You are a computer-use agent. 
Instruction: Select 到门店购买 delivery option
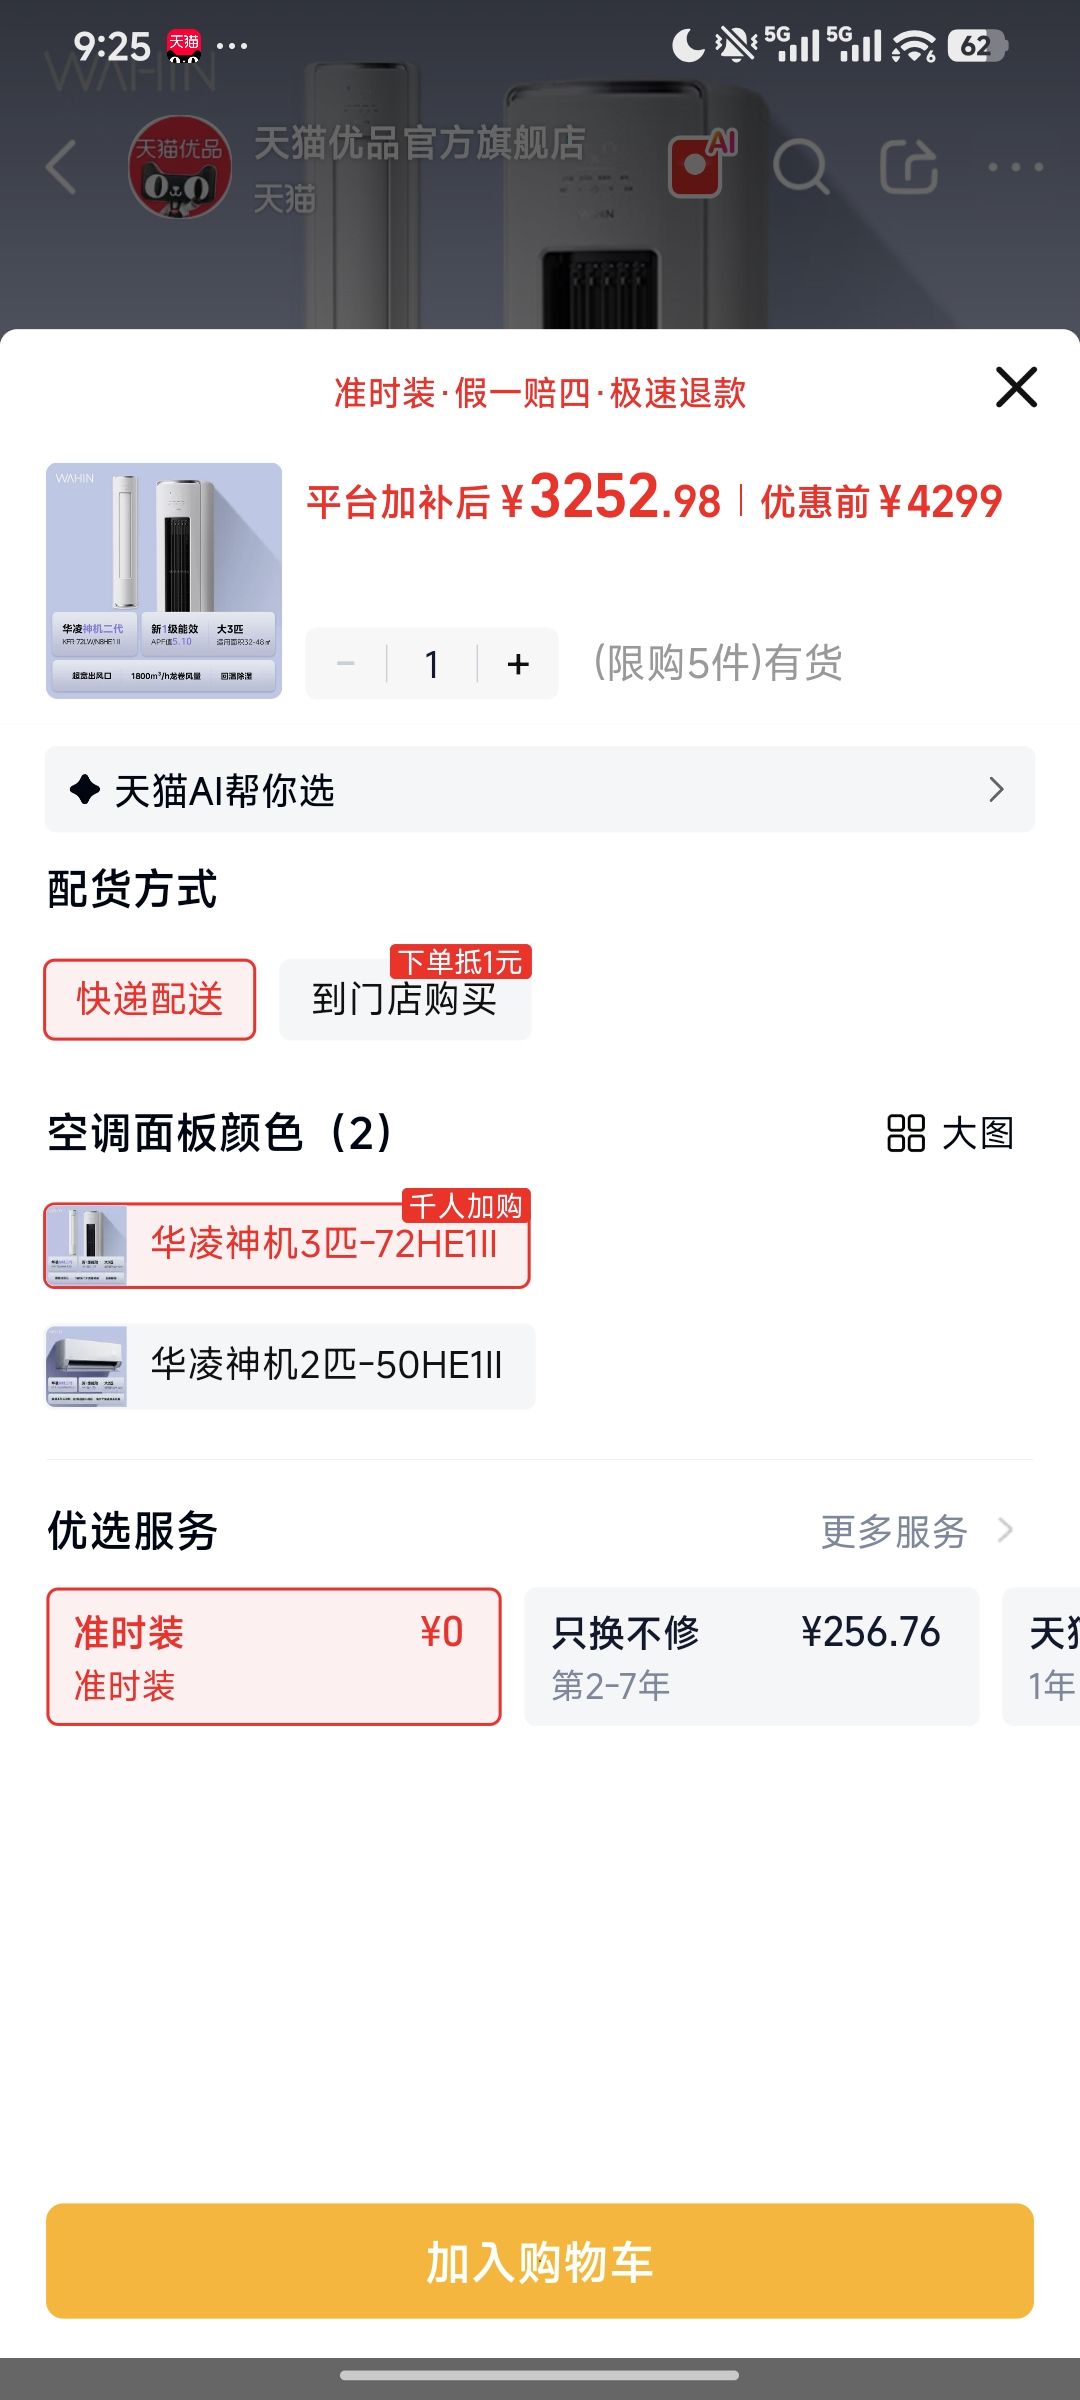coord(405,1000)
